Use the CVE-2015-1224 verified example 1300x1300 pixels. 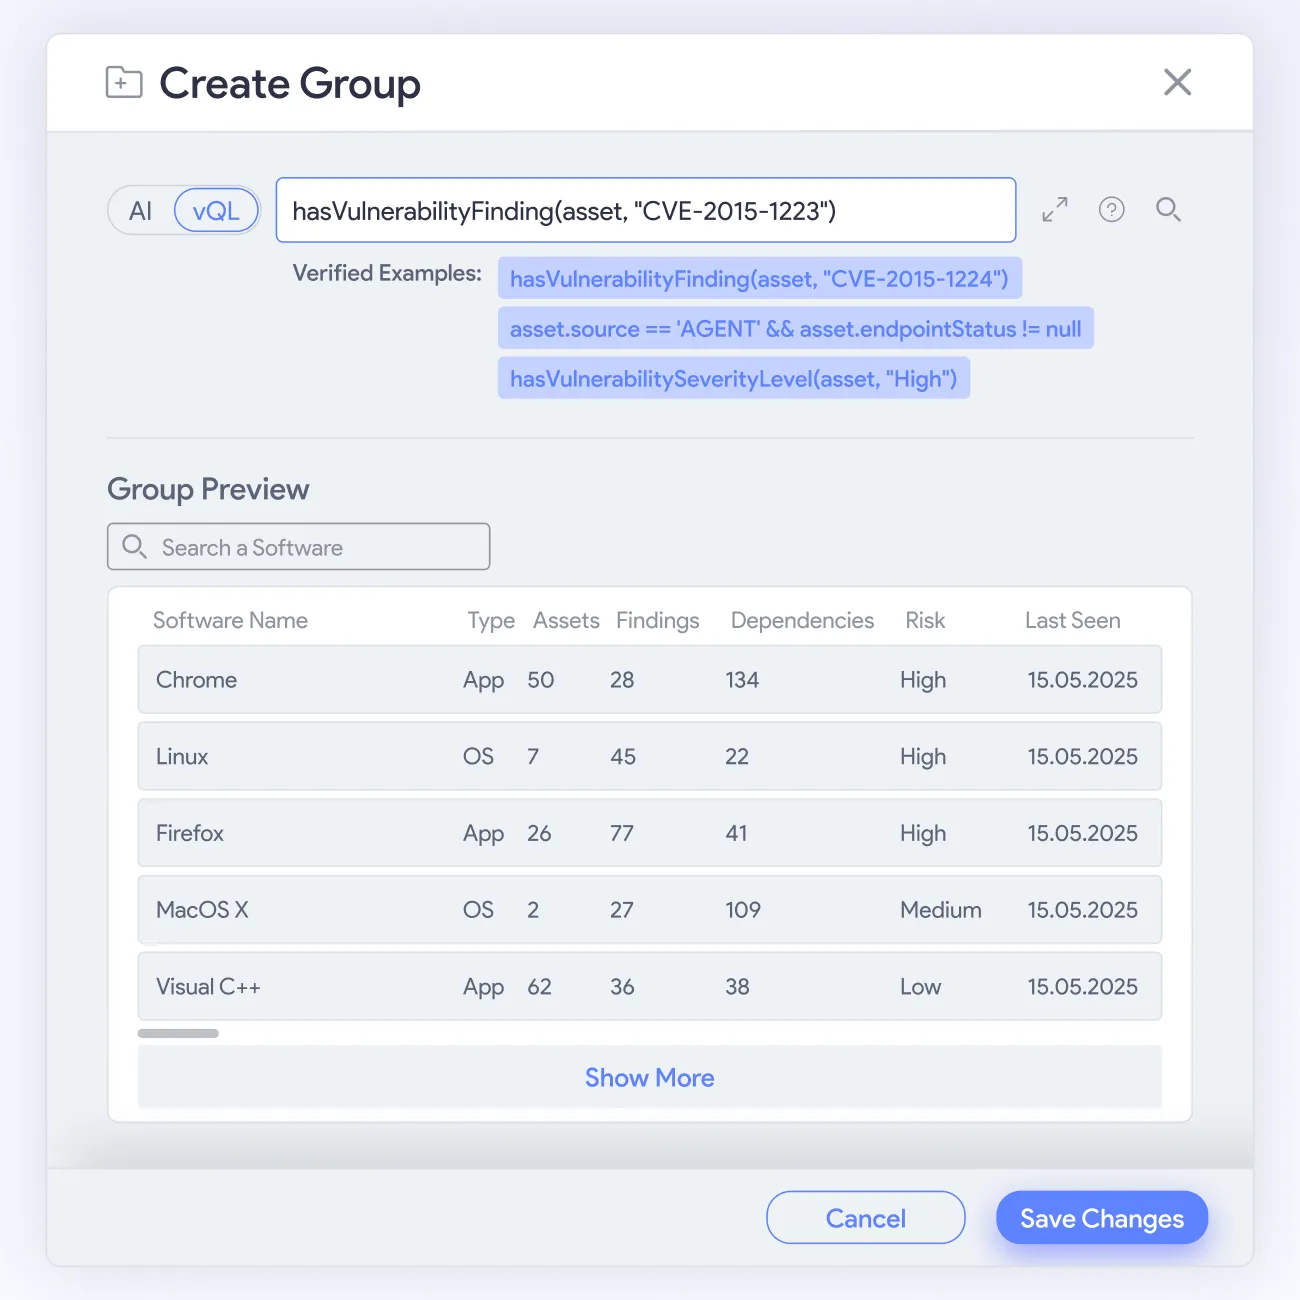[x=760, y=278]
